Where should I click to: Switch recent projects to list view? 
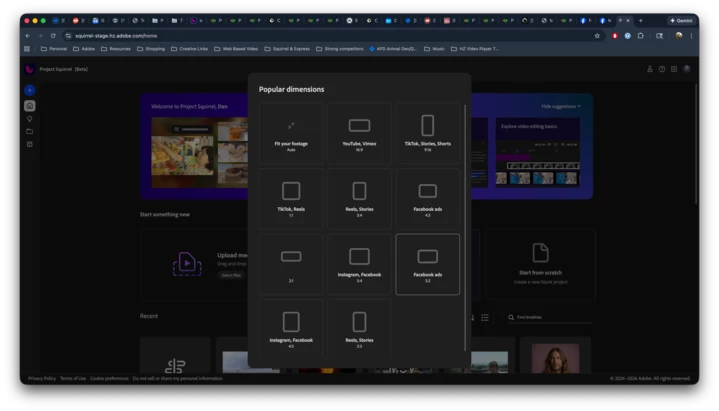point(485,317)
